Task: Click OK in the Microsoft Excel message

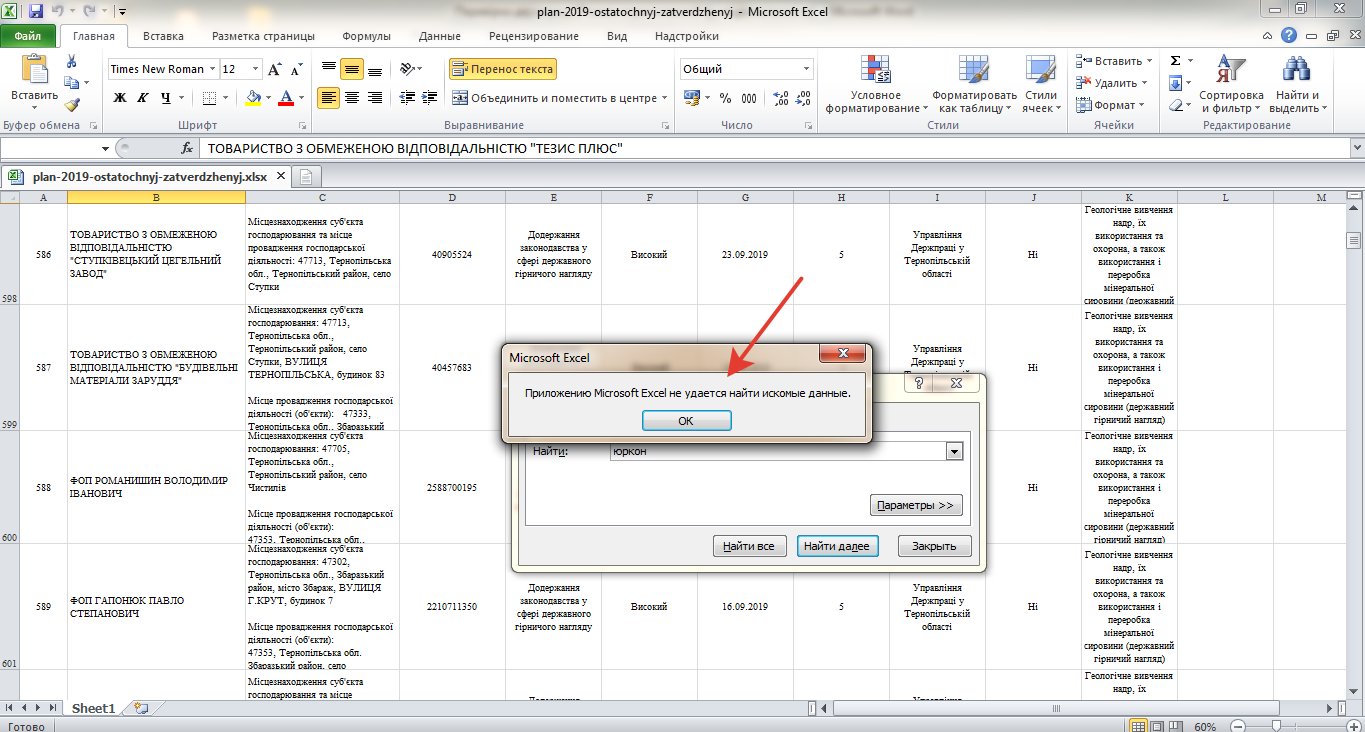Action: pos(686,421)
